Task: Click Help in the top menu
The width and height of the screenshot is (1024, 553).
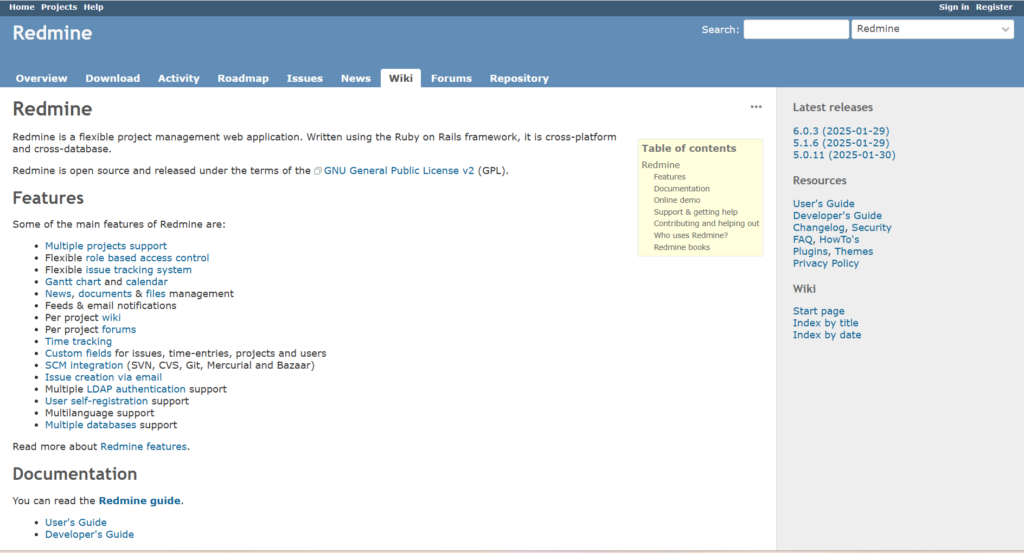Action: pyautogui.click(x=93, y=7)
